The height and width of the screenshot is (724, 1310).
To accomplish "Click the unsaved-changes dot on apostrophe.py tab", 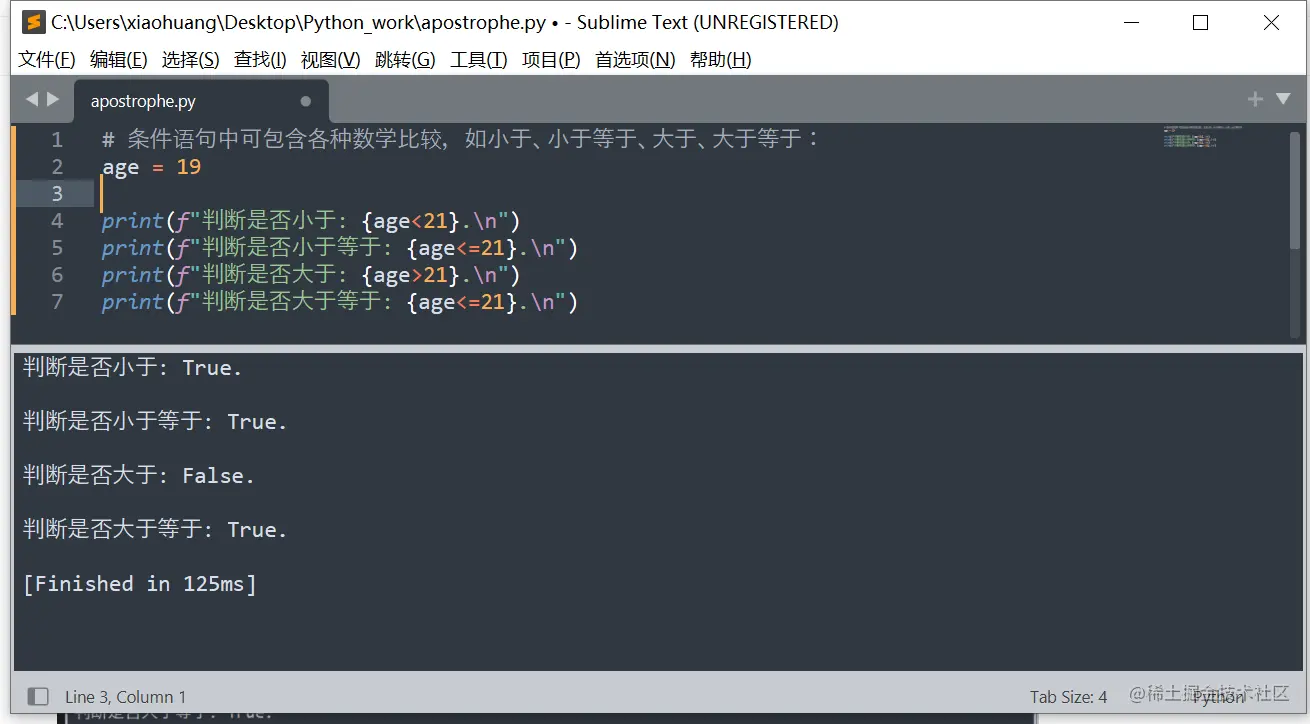I will coord(305,101).
